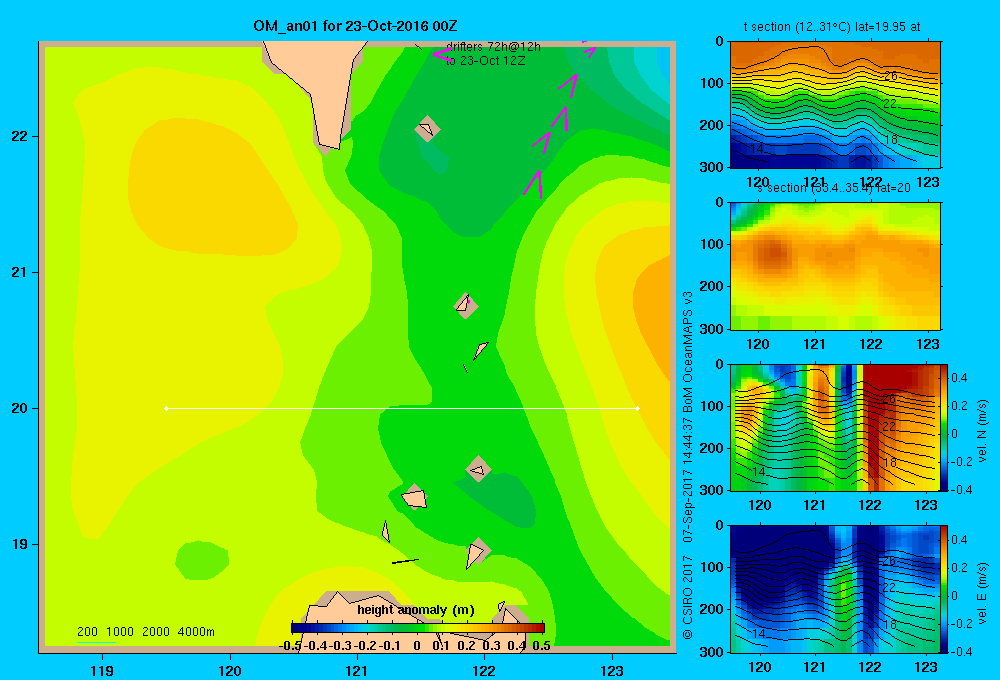Click depth tick "200" on salinity section axis
1000x680 pixels.
tap(714, 286)
